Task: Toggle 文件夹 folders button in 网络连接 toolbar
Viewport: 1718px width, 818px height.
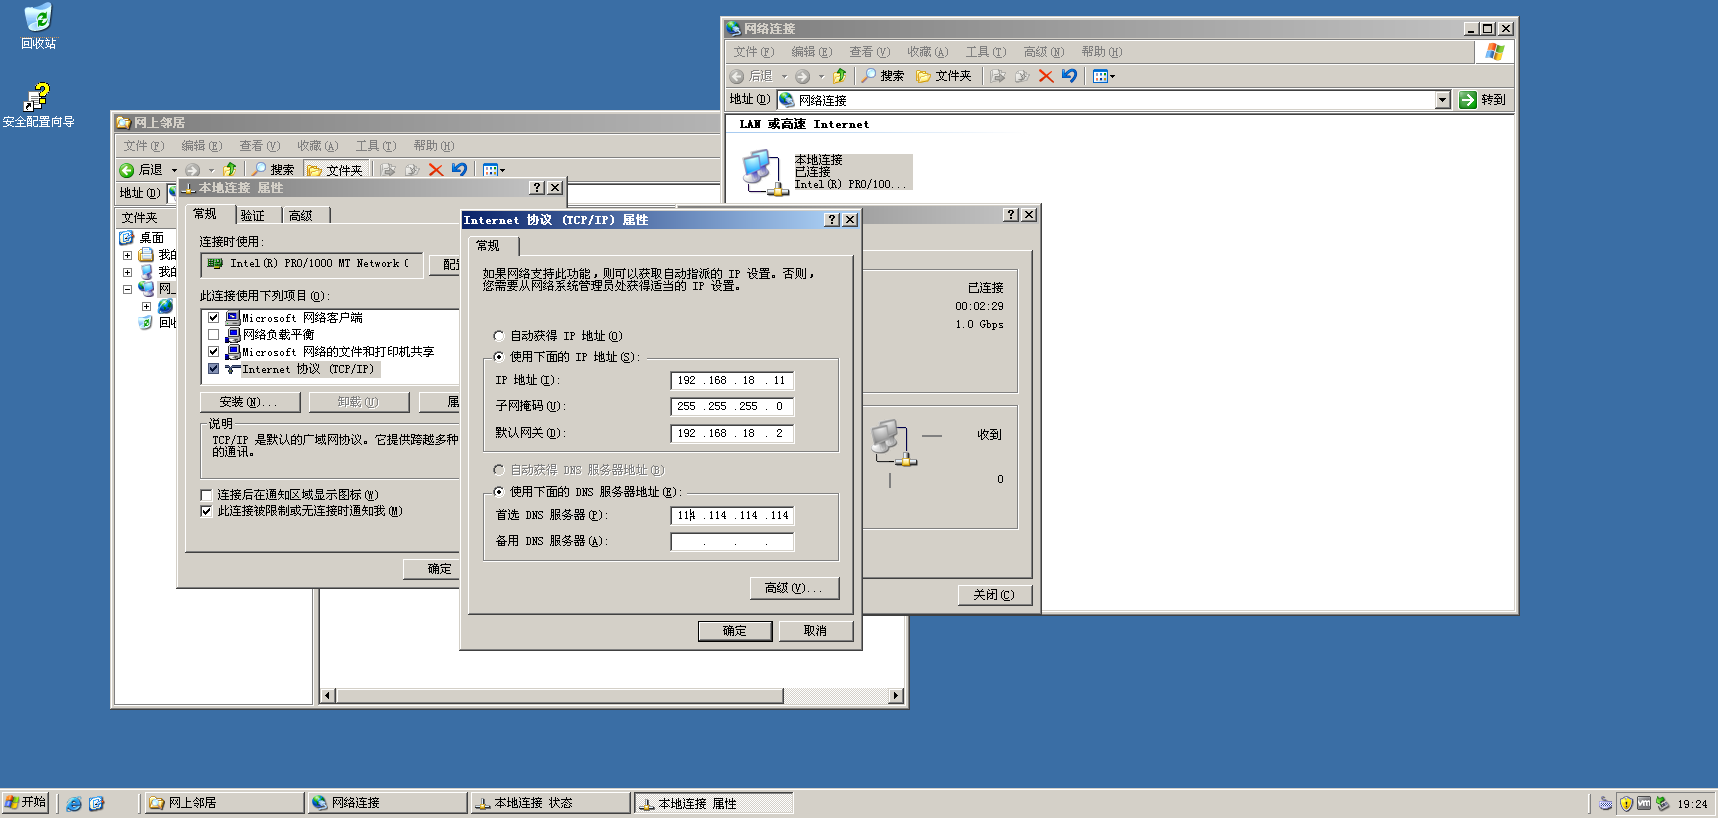Action: point(943,76)
